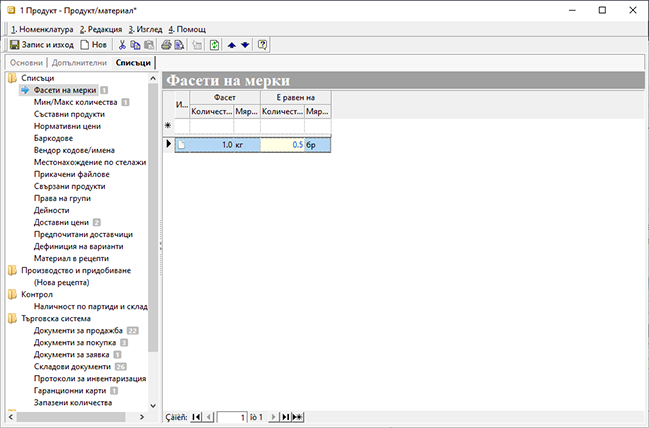Open Документи за покупка list
This screenshot has width=649, height=428.
click(x=75, y=342)
